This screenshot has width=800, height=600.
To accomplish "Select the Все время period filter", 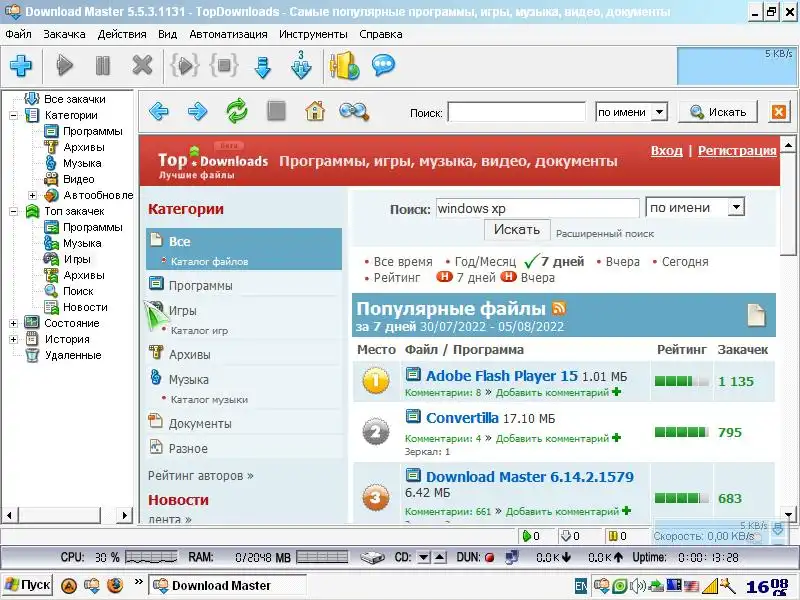I will [403, 262].
